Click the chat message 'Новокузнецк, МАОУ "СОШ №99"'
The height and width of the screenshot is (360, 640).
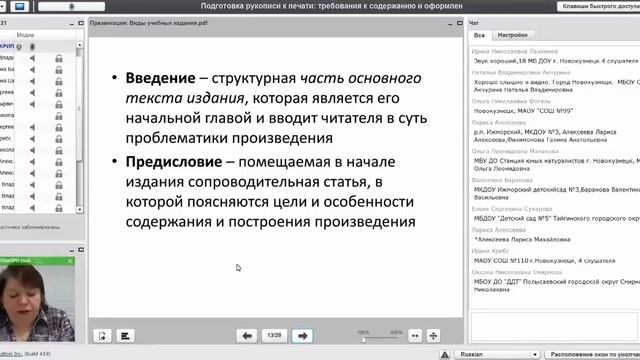click(524, 111)
